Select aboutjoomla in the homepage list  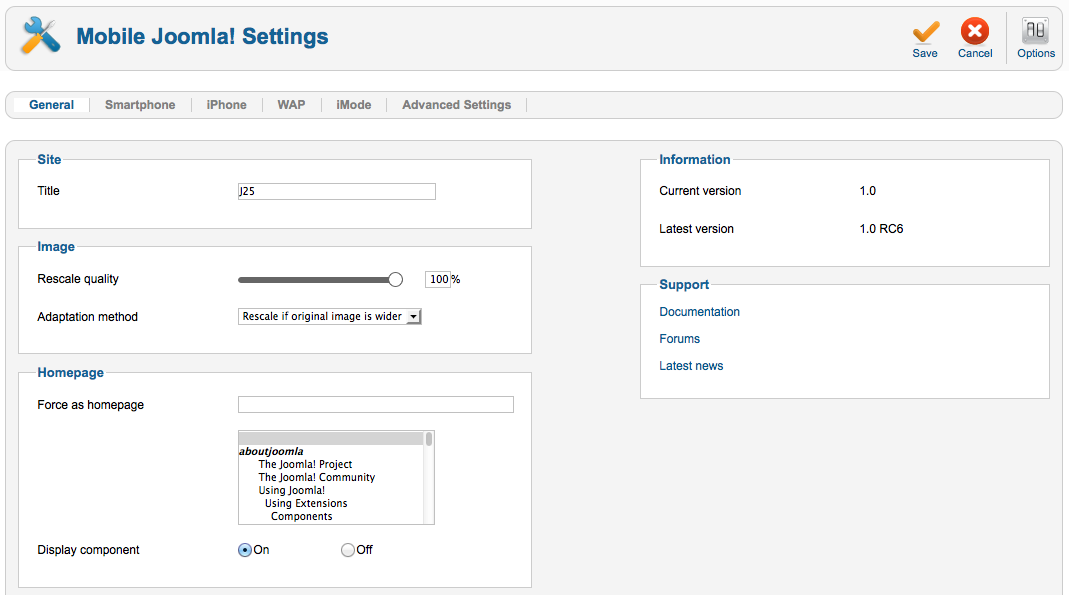tap(271, 451)
